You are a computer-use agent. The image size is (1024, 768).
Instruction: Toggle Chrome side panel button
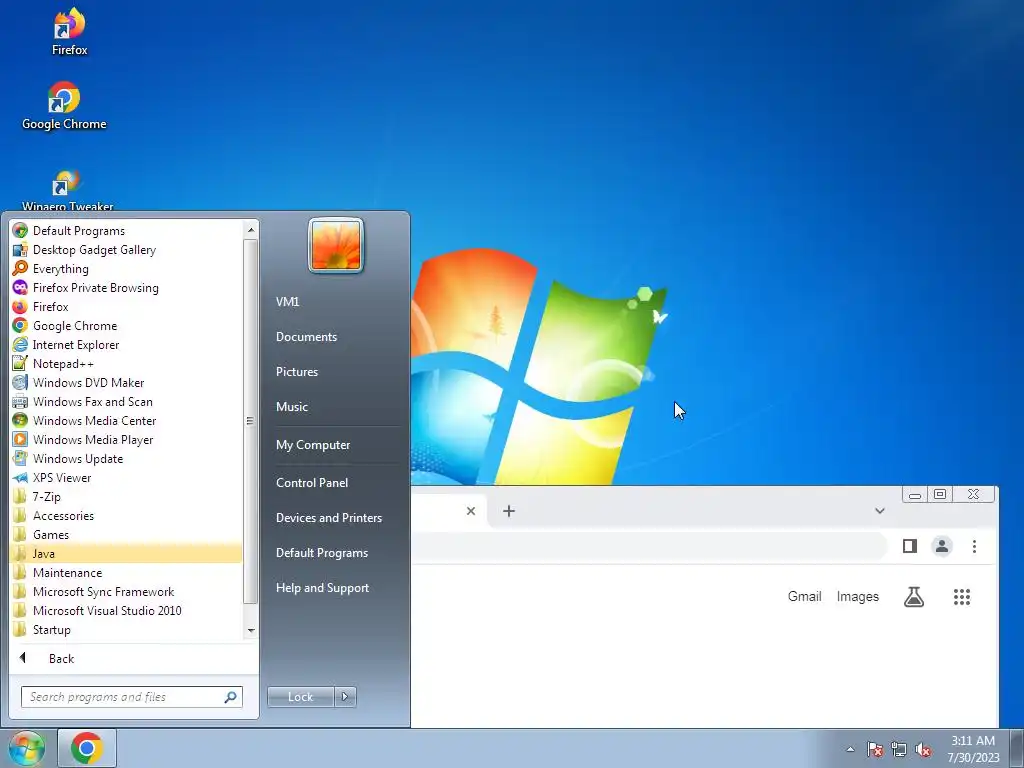pyautogui.click(x=910, y=546)
